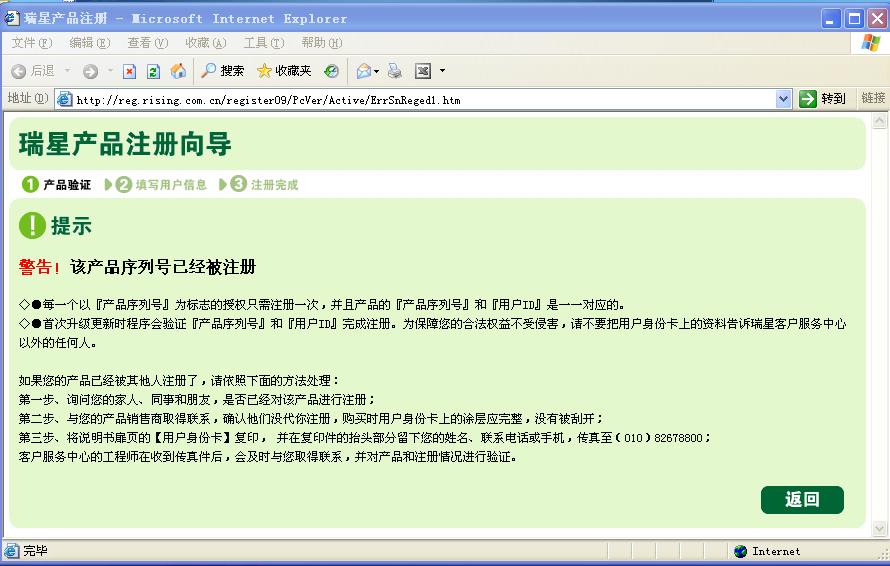Click the IE icon in the title bar

12,18
